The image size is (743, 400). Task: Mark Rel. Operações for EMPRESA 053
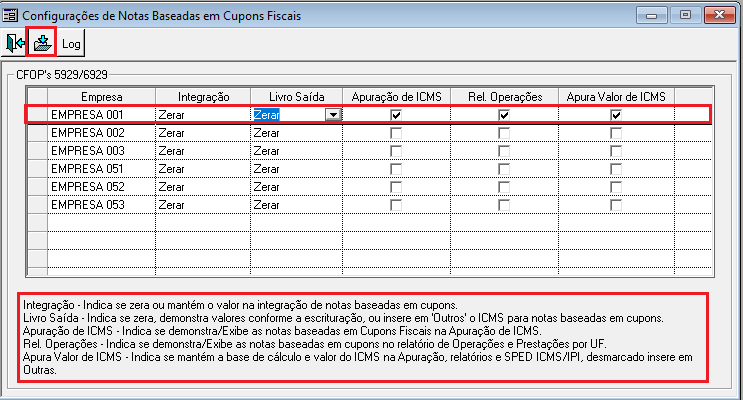[x=504, y=205]
